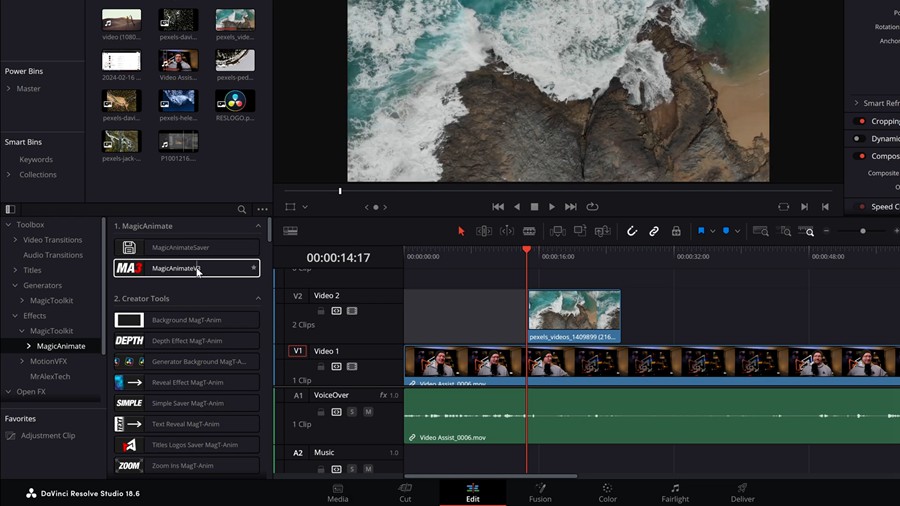The width and height of the screenshot is (900, 506).
Task: Click Adjustment Clip in Favorites
Action: [48, 436]
